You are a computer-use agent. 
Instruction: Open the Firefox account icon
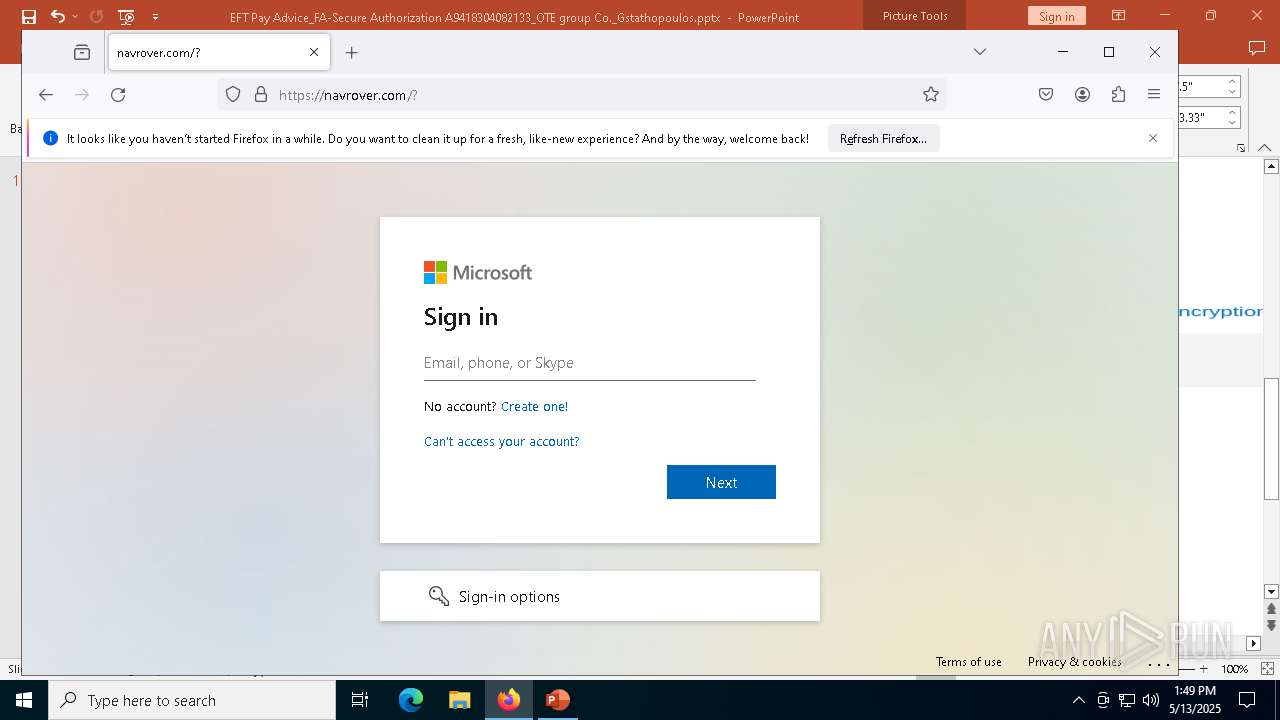click(1082, 94)
